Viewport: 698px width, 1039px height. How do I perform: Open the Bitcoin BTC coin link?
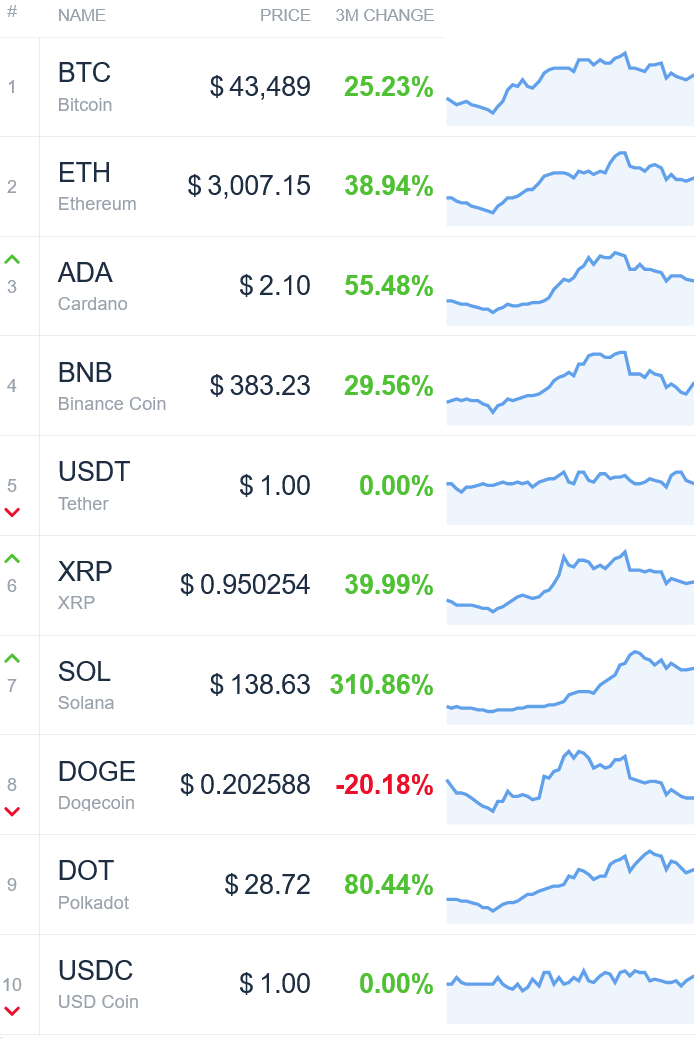point(85,86)
